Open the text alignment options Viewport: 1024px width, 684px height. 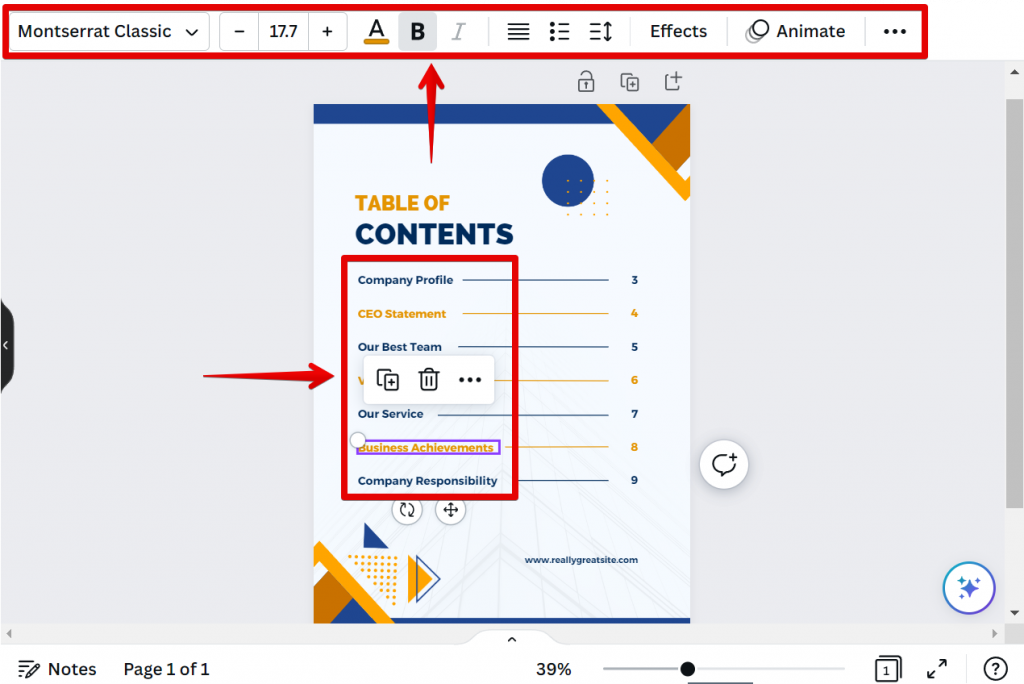click(x=517, y=31)
